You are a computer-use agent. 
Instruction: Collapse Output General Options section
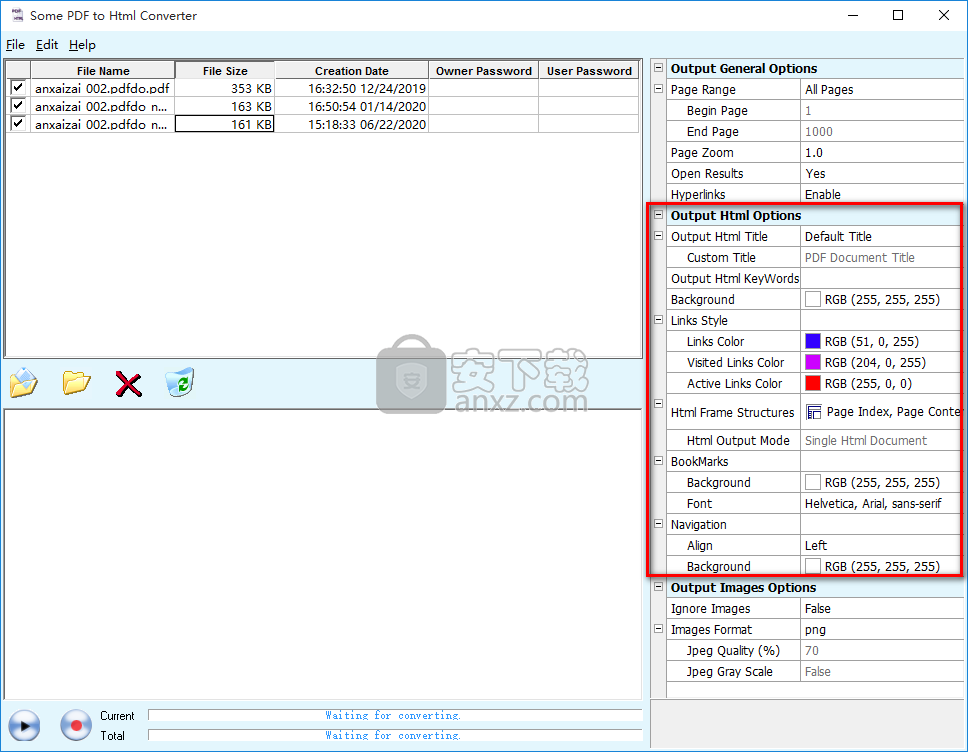(x=659, y=68)
